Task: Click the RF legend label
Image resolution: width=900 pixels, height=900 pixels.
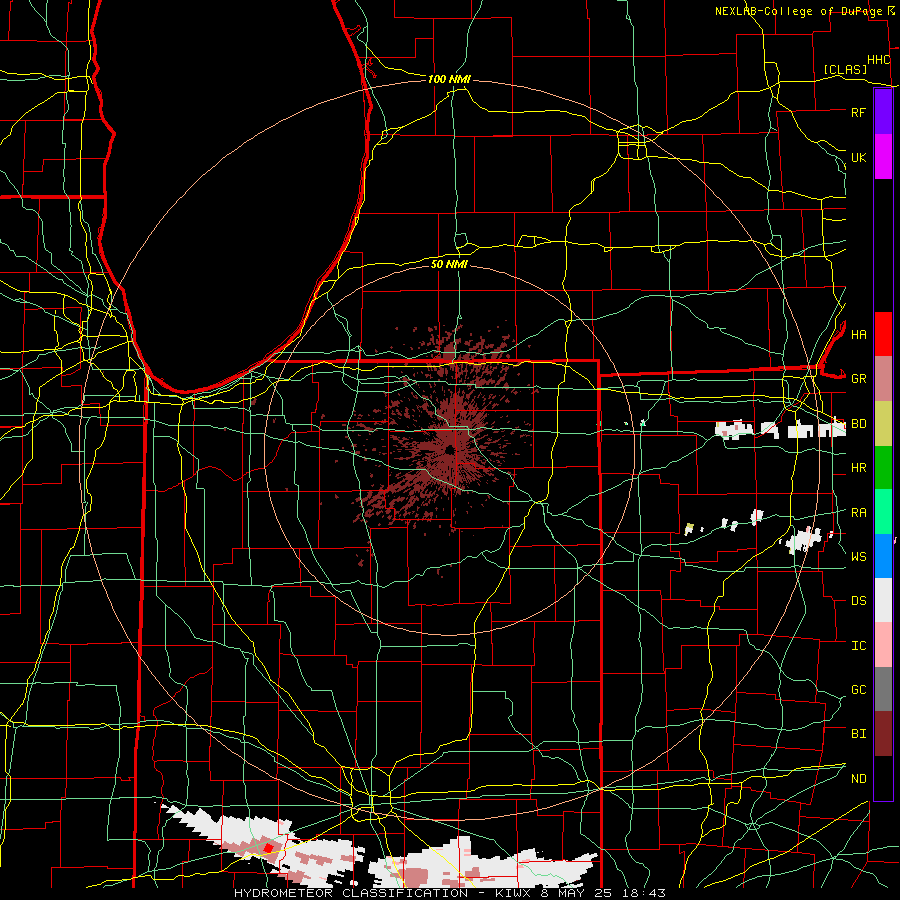Action: click(858, 112)
